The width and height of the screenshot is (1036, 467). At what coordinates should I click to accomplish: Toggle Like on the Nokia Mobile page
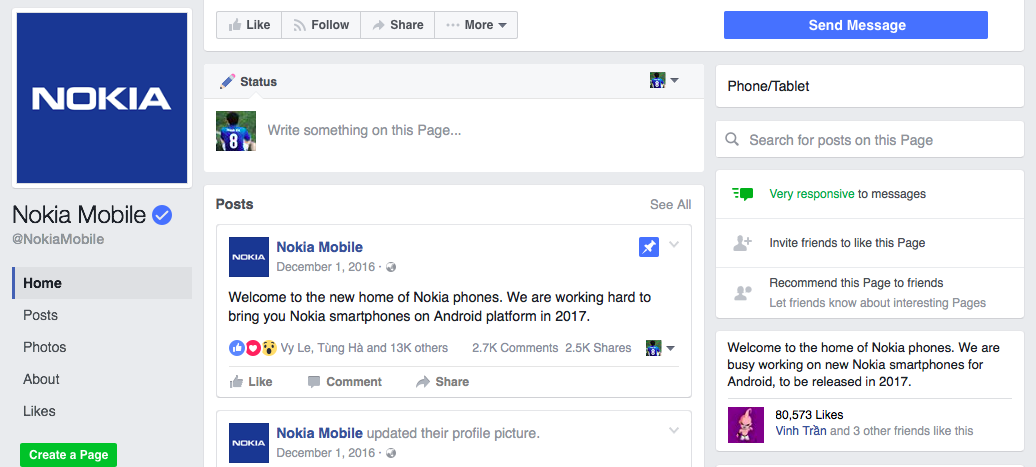[246, 25]
